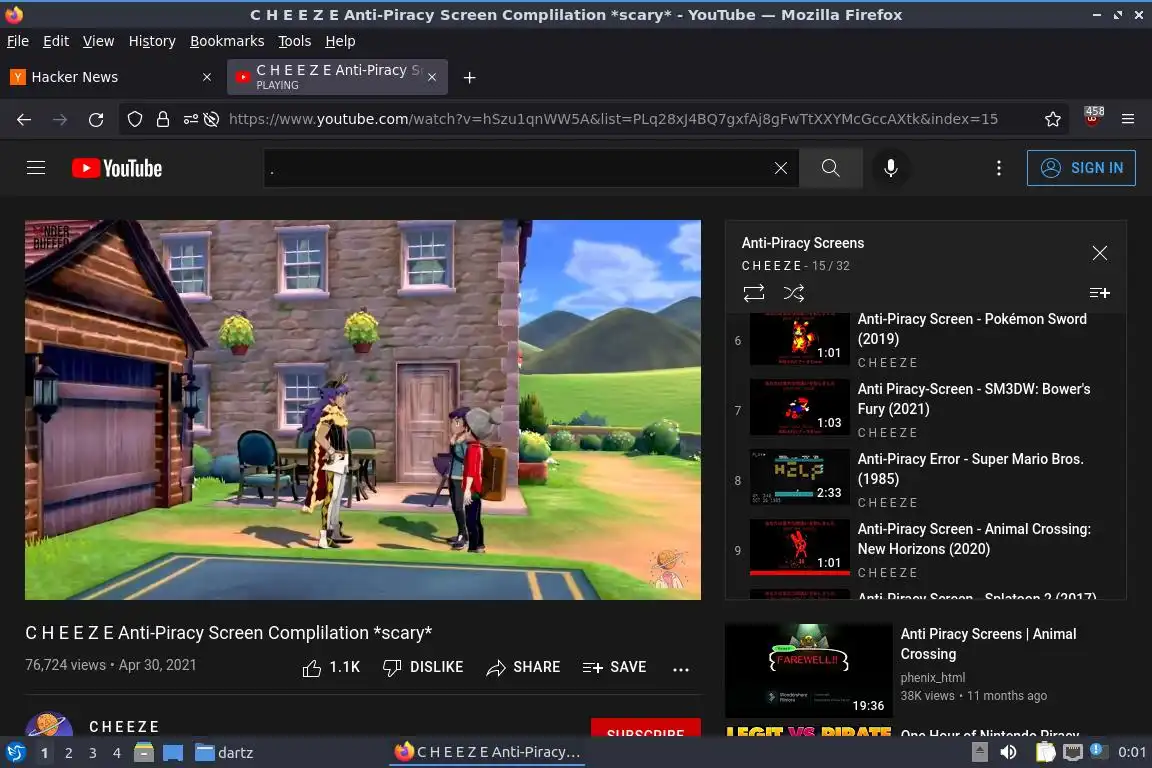Open the History menu

click(x=152, y=41)
